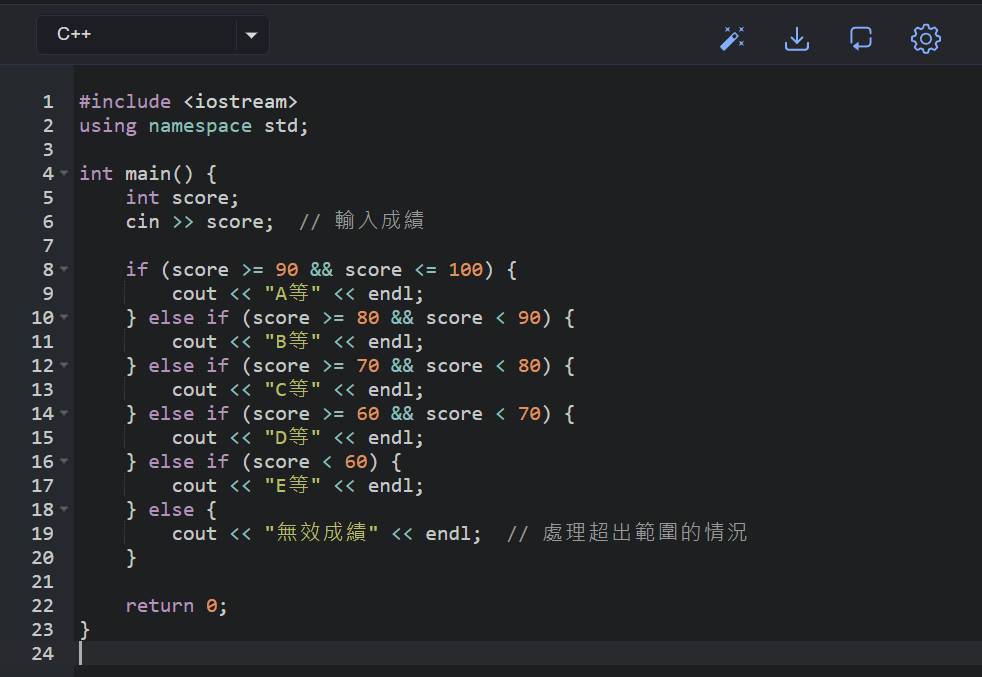Image resolution: width=982 pixels, height=677 pixels.
Task: Click the number 80 in line 10
Action: (368, 318)
